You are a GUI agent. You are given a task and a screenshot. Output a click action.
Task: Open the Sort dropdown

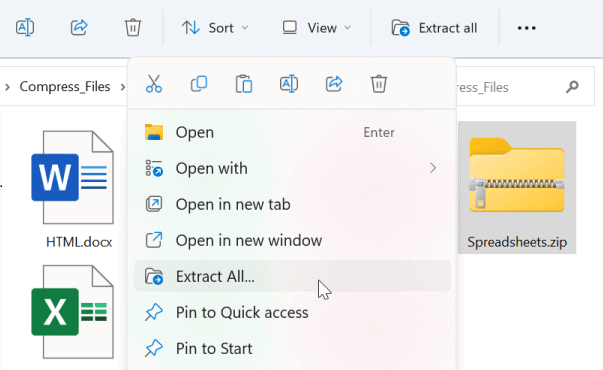tap(215, 28)
